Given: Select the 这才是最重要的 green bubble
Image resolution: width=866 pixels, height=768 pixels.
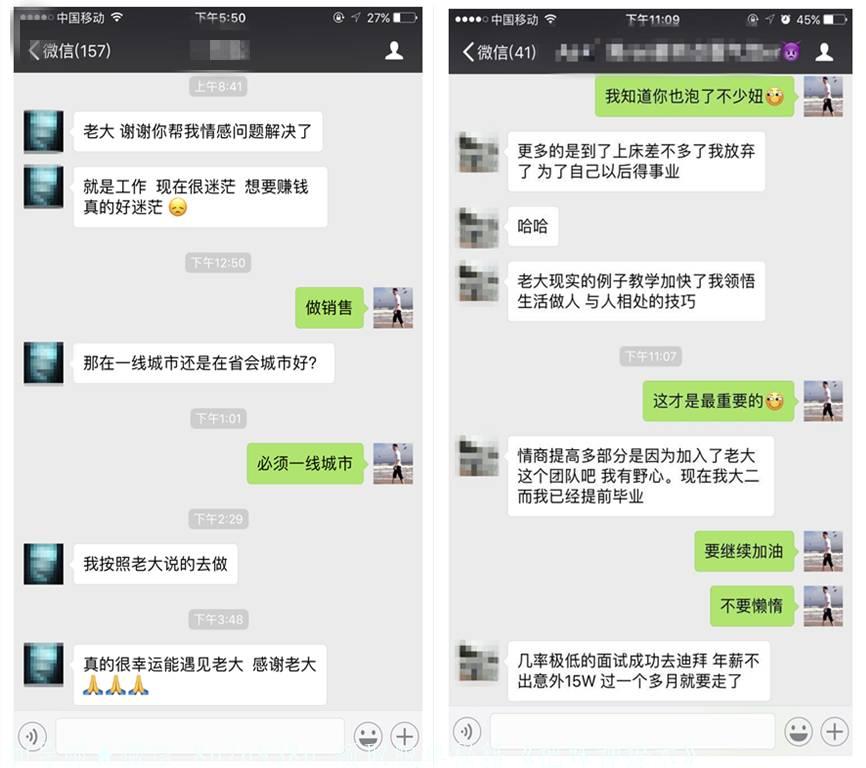Looking at the screenshot, I should (x=719, y=401).
